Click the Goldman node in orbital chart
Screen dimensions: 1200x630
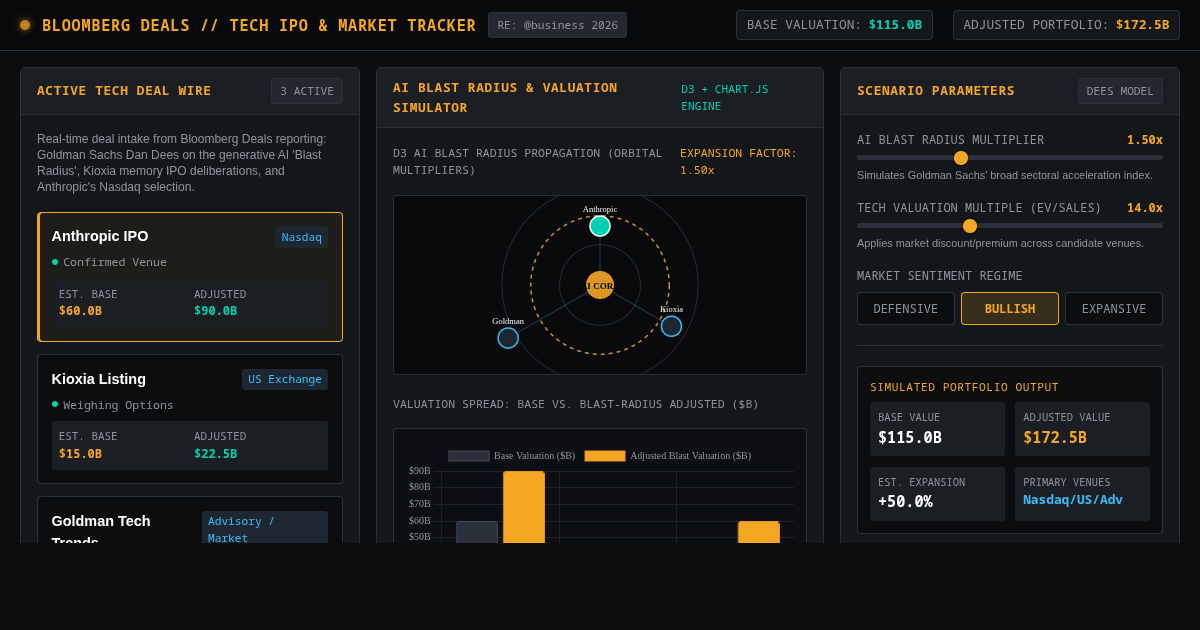click(x=508, y=338)
